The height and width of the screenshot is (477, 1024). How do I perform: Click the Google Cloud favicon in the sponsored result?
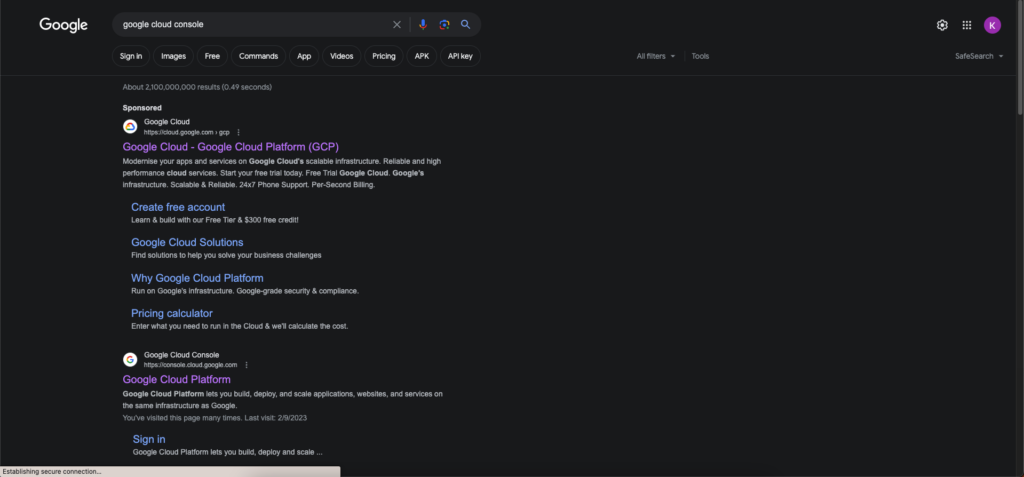(x=130, y=126)
